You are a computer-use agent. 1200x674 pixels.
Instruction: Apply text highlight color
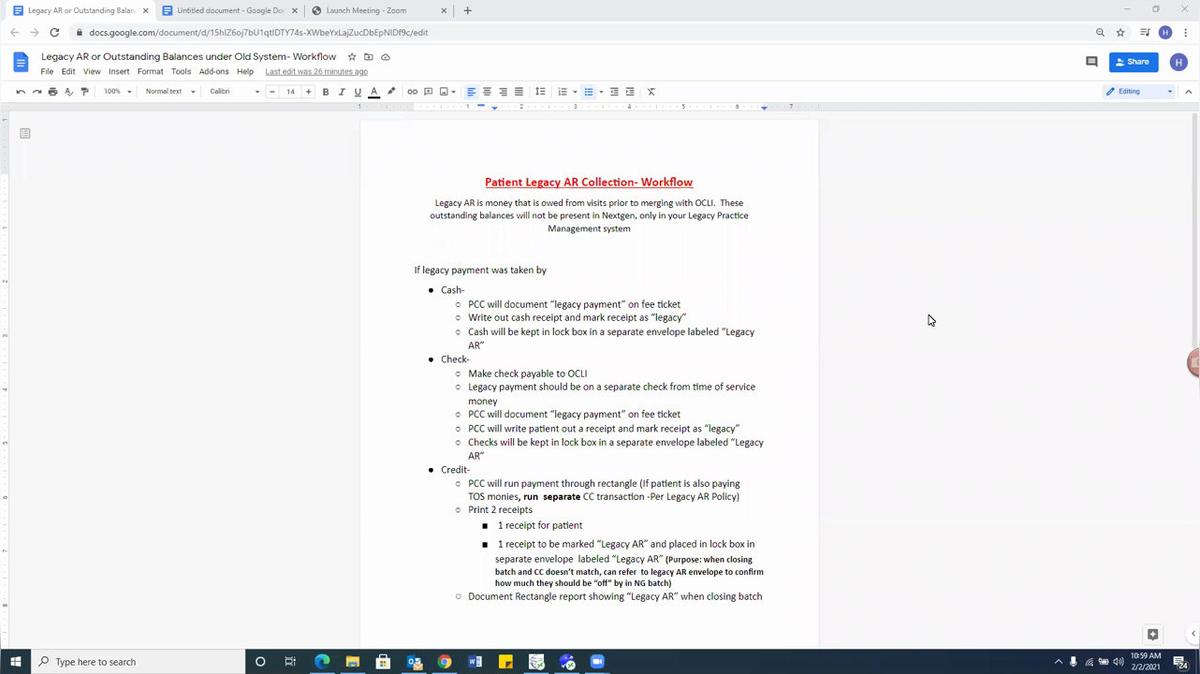click(390, 91)
